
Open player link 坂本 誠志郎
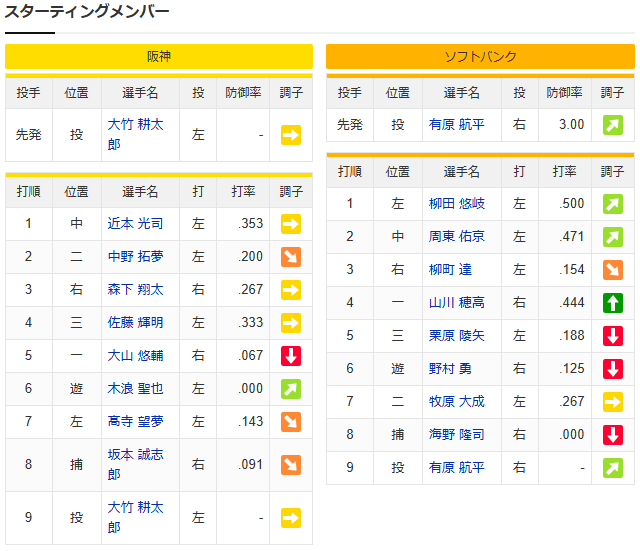[x=135, y=464]
